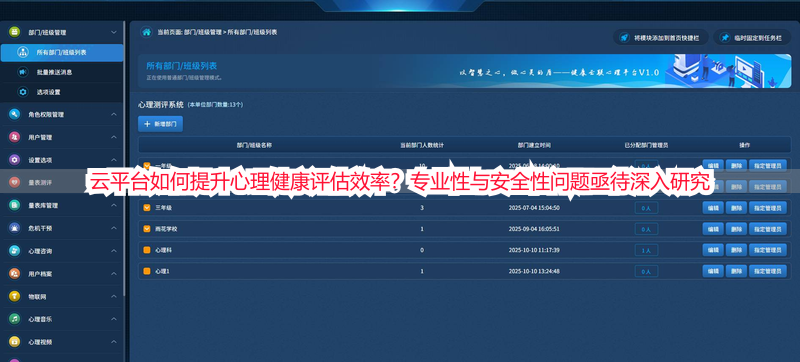Toggle the orange box beside 雨花学校

point(146,229)
